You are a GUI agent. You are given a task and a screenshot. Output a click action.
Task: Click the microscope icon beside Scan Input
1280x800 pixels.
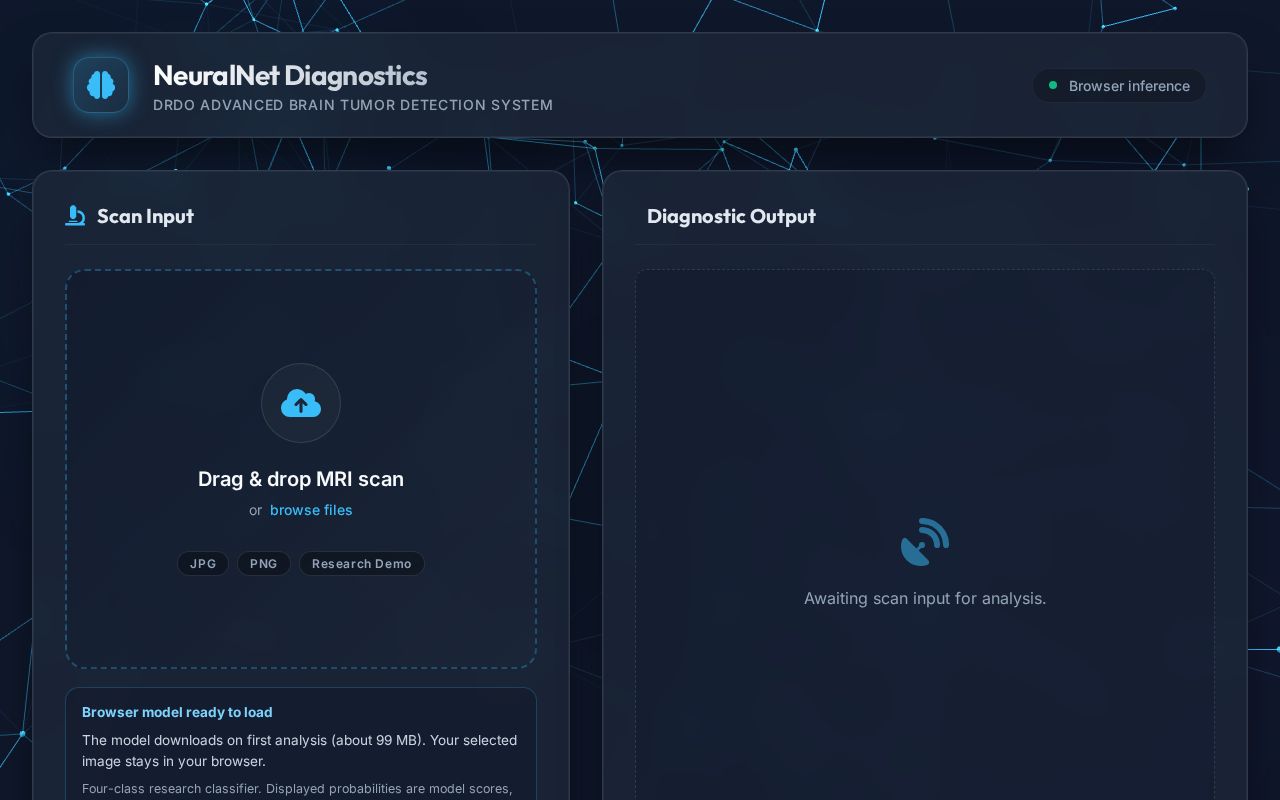pyautogui.click(x=75, y=216)
